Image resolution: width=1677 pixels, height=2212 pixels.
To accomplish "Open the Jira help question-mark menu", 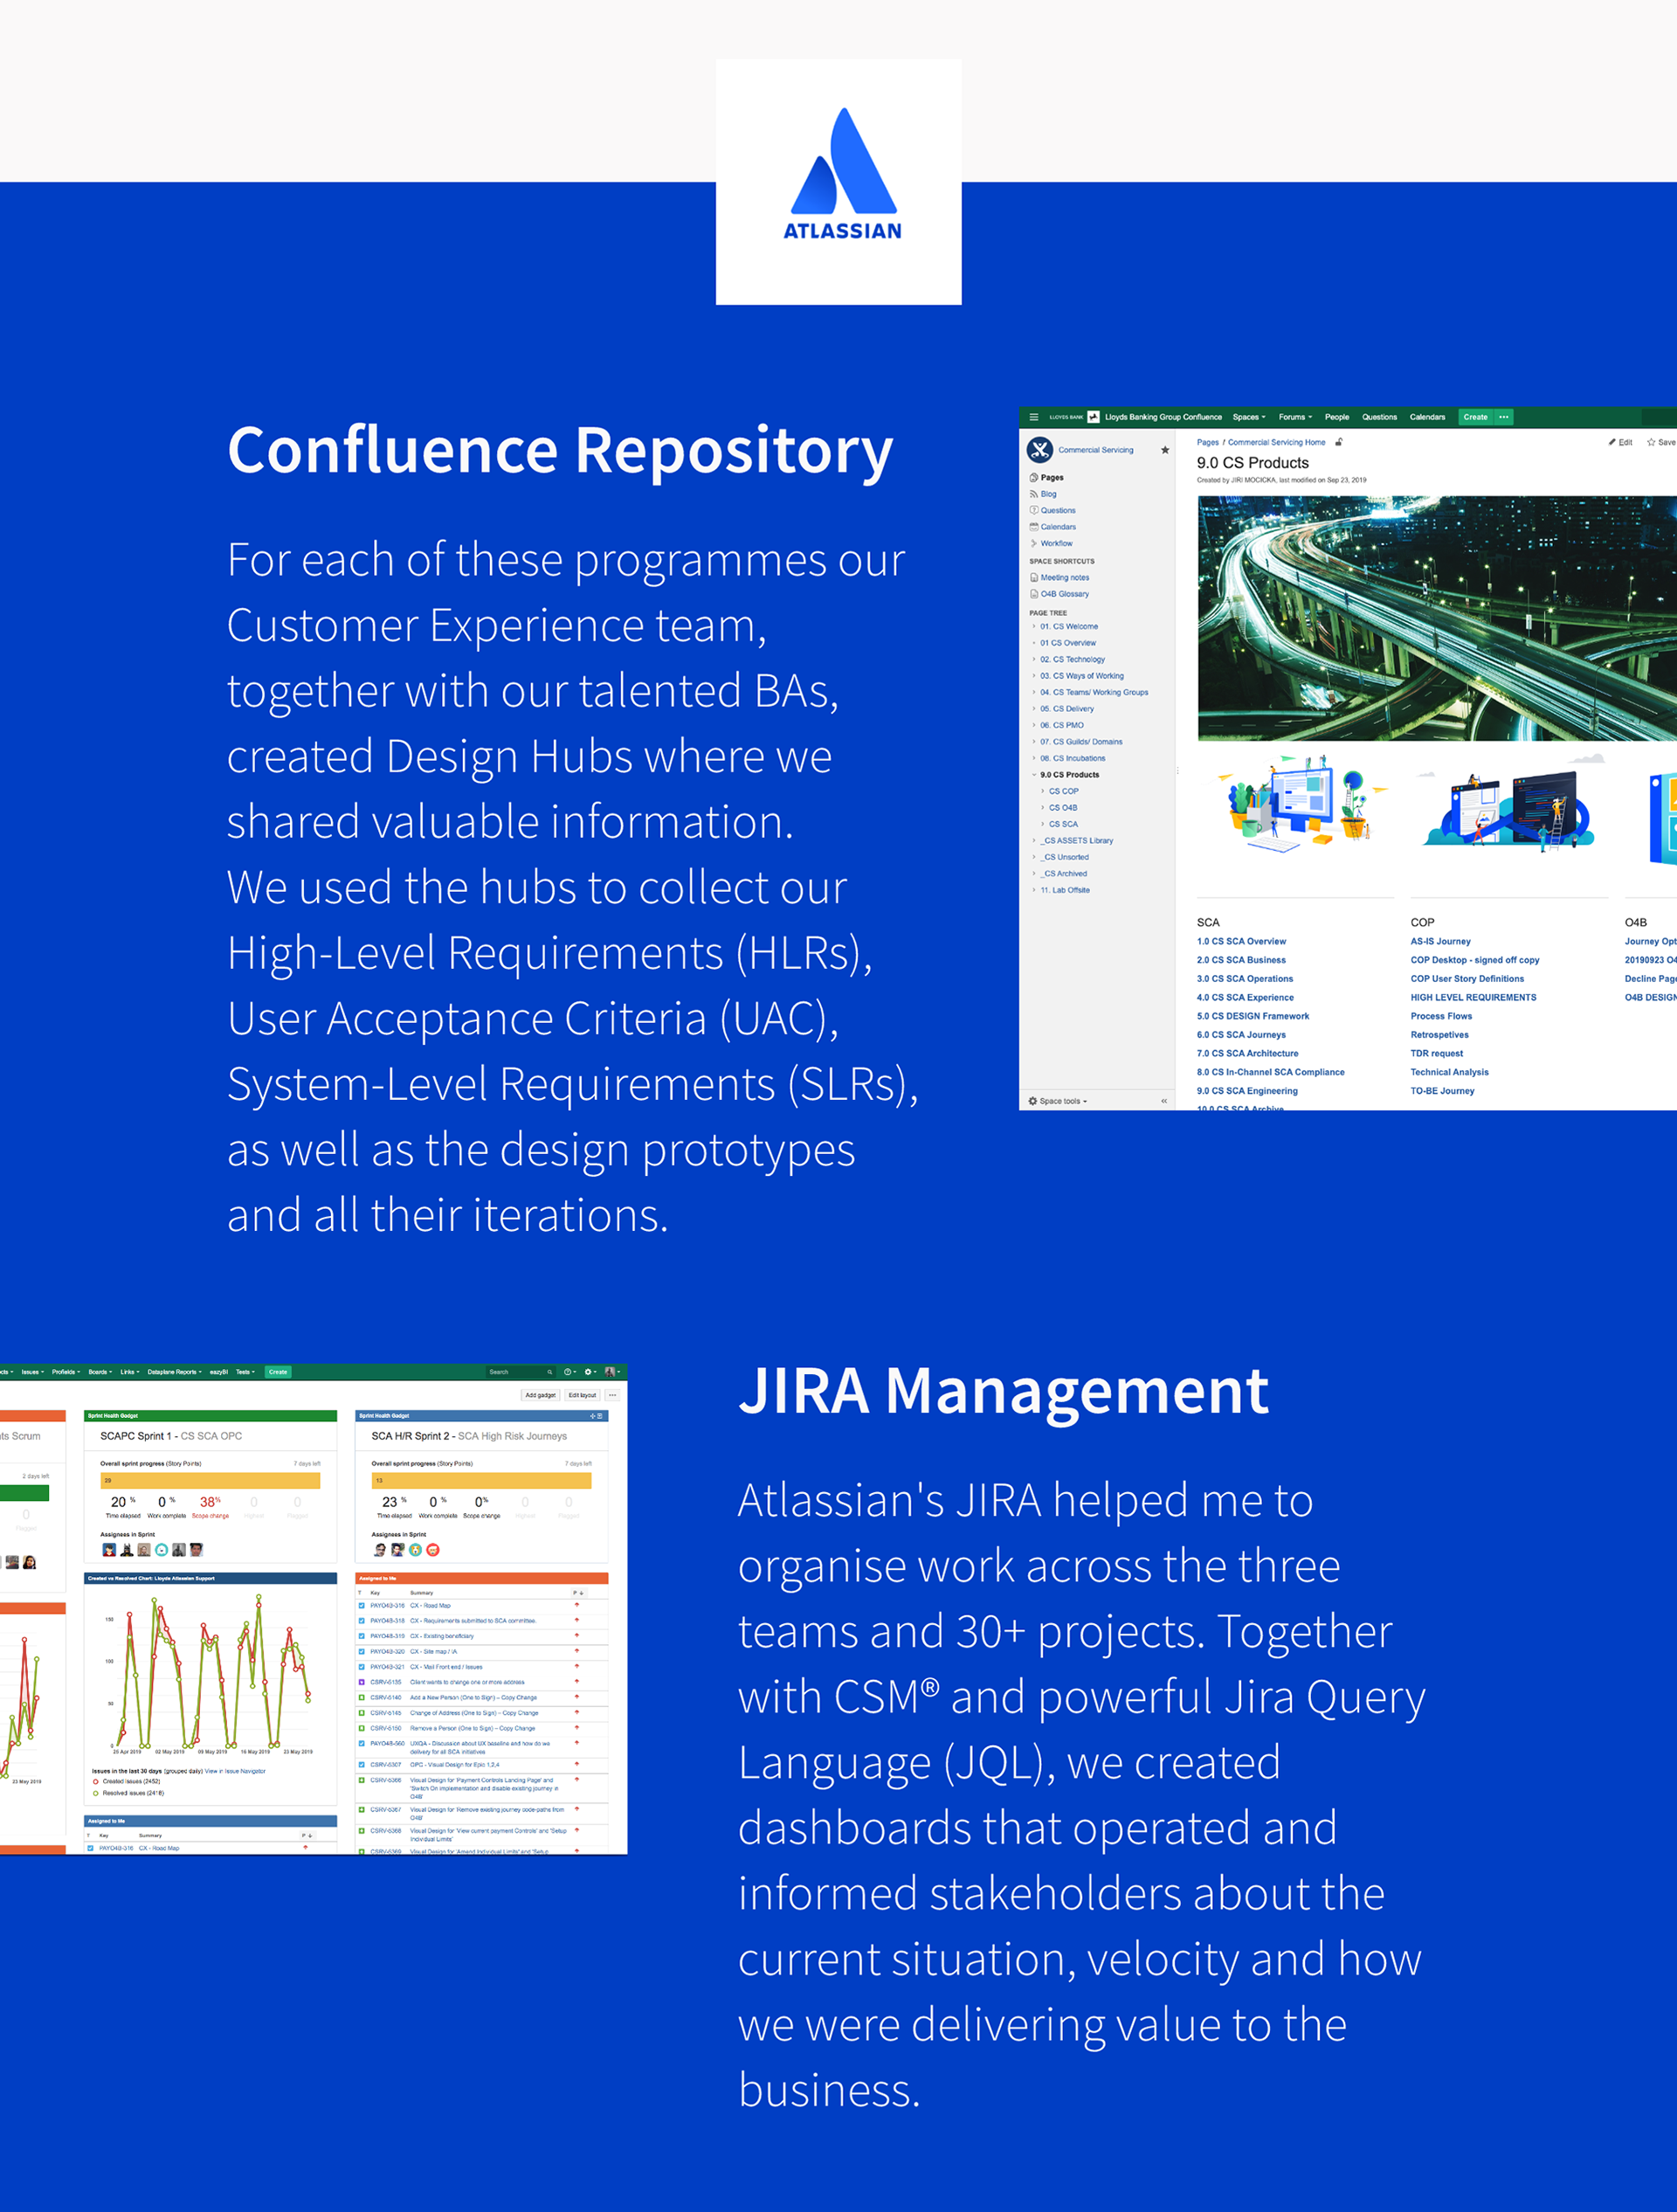I will 569,1372.
